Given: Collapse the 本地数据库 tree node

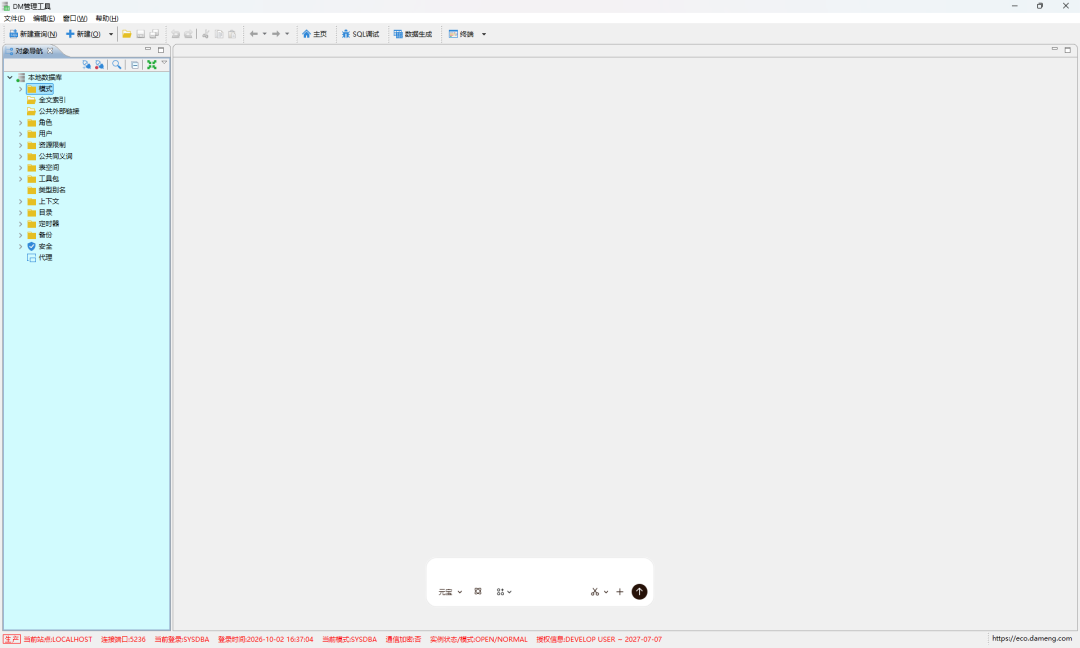Looking at the screenshot, I should tap(10, 78).
